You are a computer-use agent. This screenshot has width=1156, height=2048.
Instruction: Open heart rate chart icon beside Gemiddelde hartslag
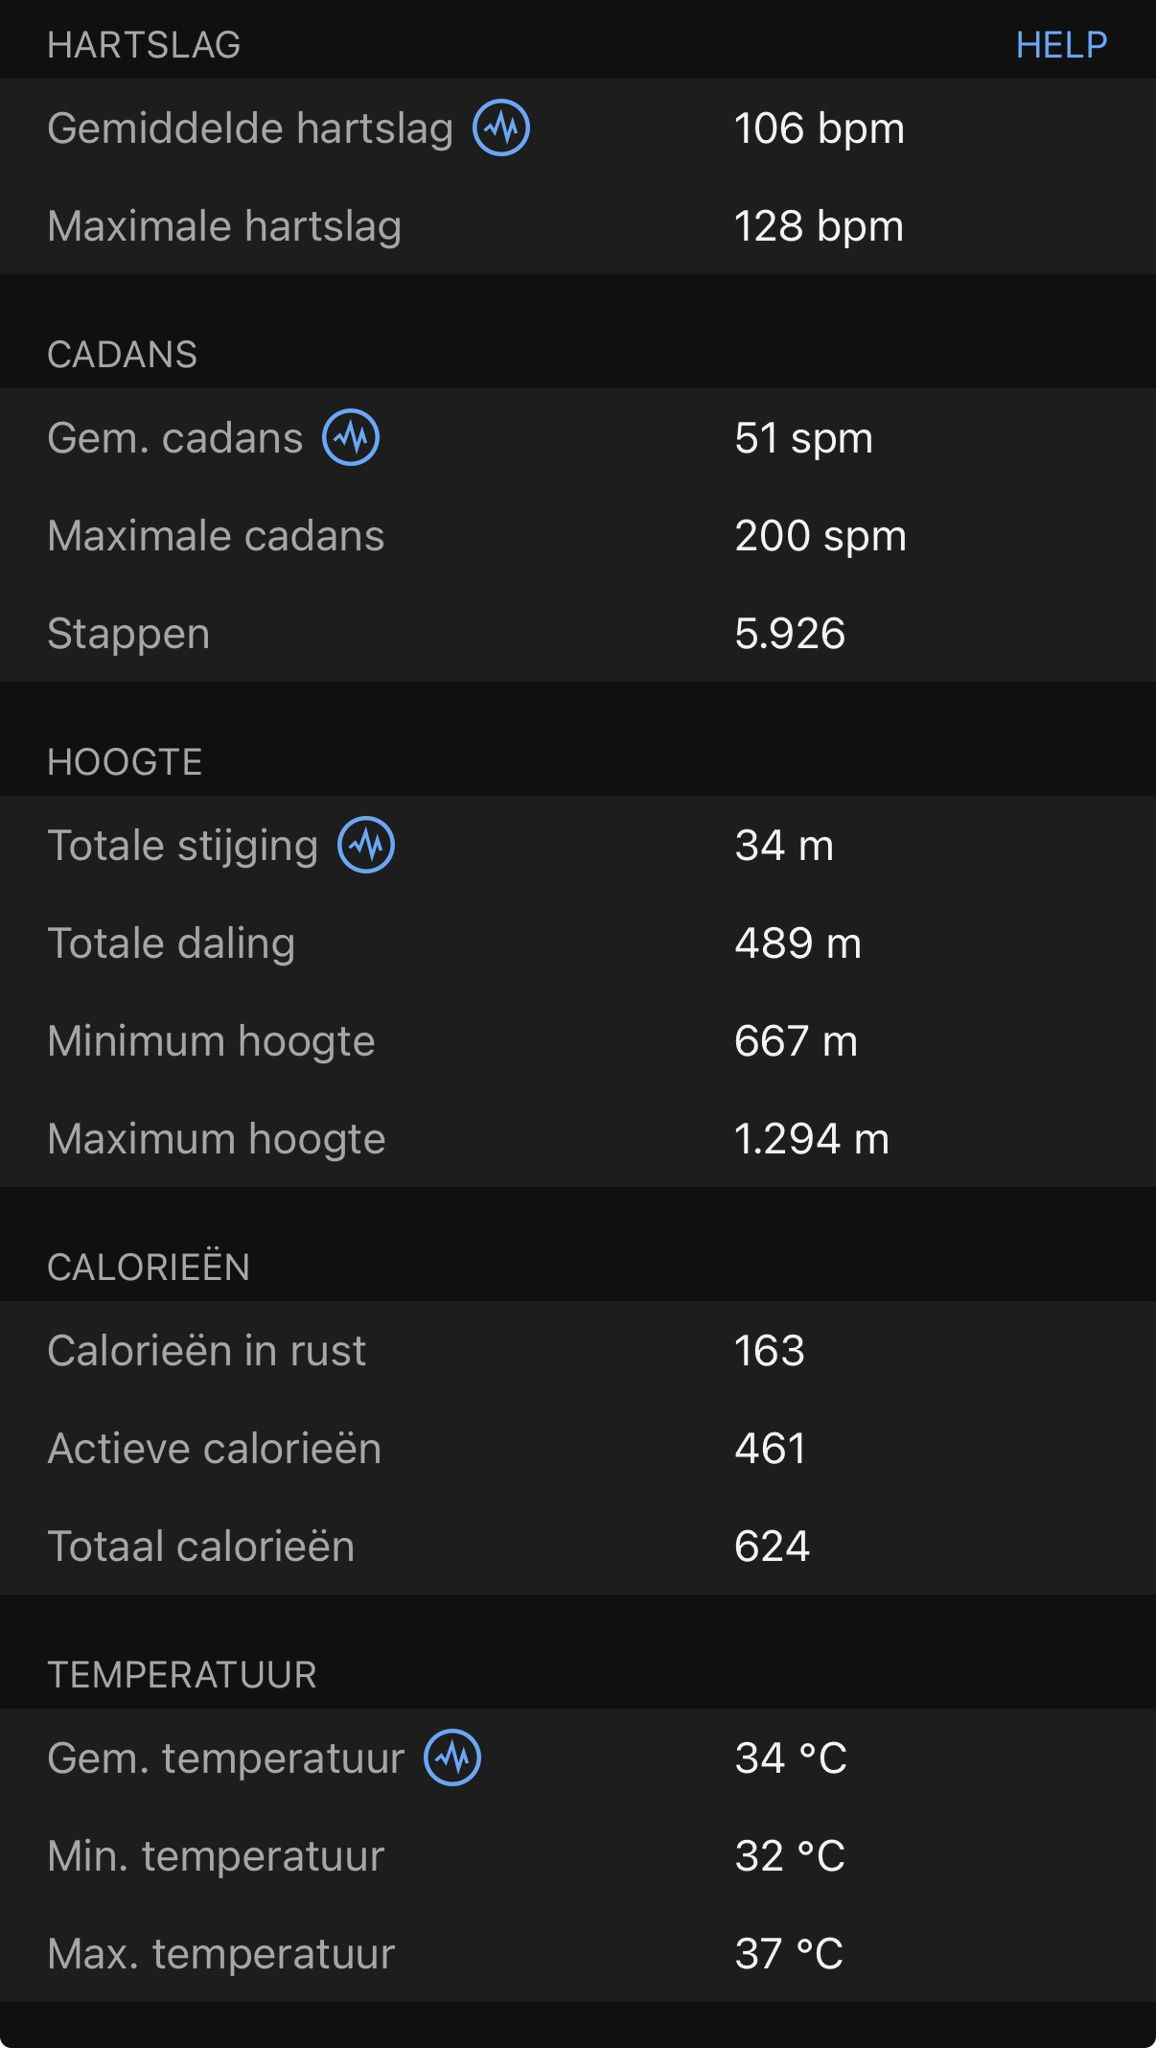[501, 128]
